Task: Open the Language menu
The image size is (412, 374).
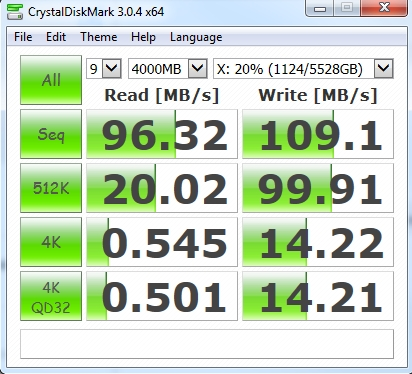Action: click(196, 37)
